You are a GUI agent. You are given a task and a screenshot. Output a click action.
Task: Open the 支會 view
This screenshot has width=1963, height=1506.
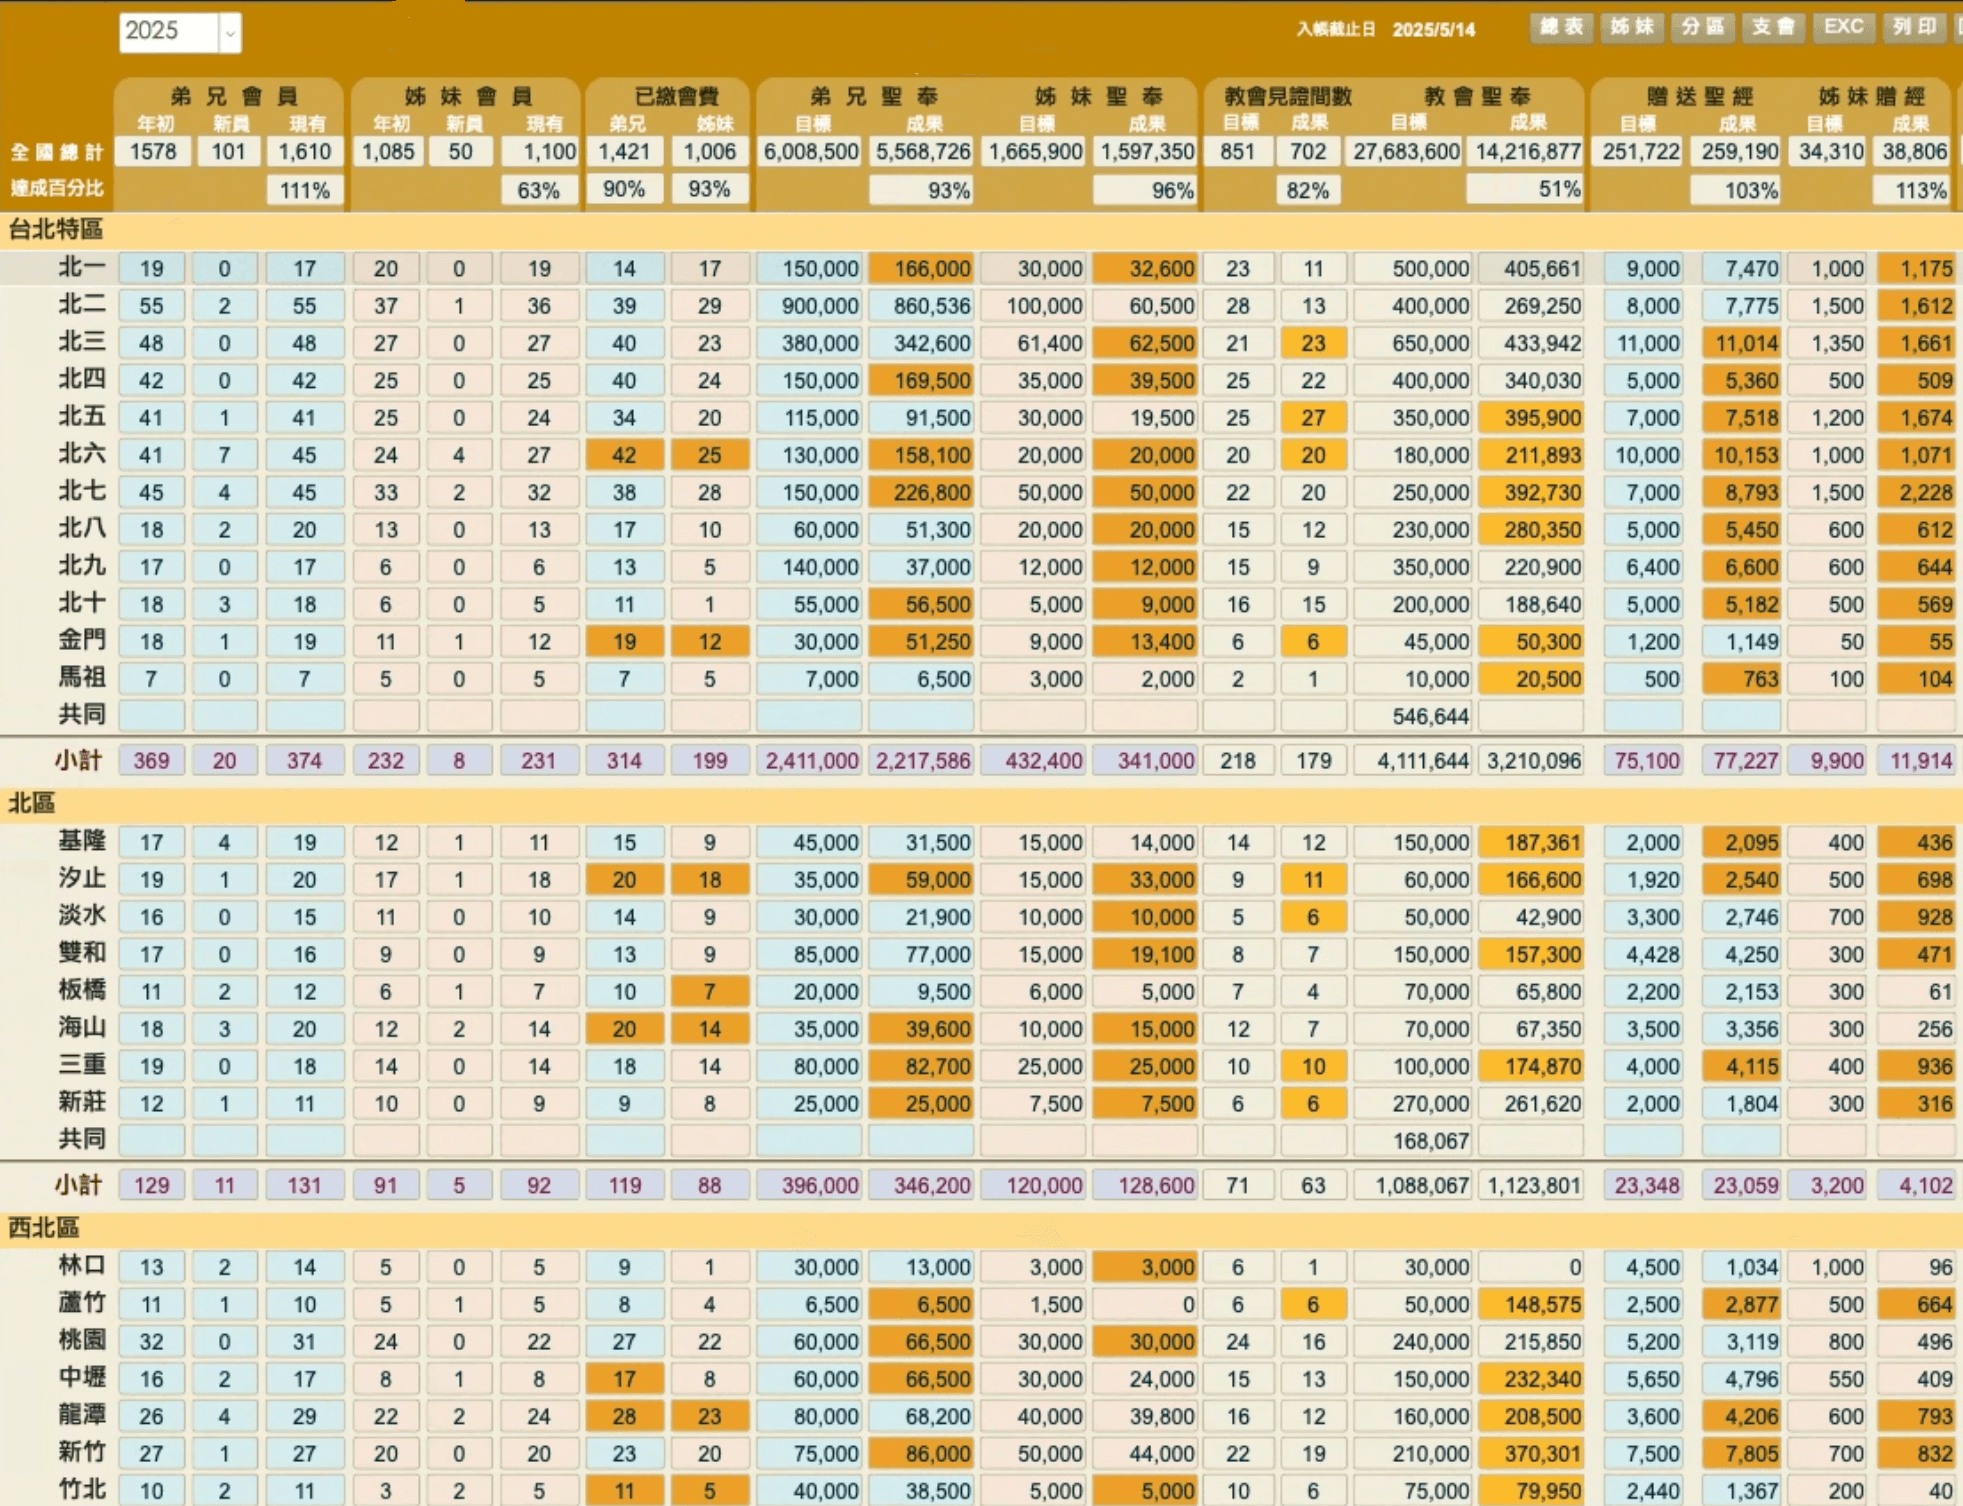[x=1773, y=27]
